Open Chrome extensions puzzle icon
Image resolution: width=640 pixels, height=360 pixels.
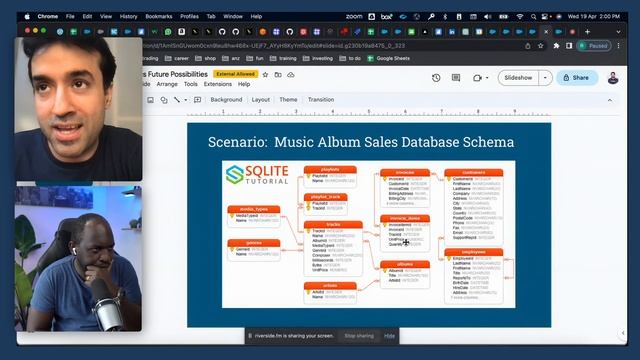(556, 46)
